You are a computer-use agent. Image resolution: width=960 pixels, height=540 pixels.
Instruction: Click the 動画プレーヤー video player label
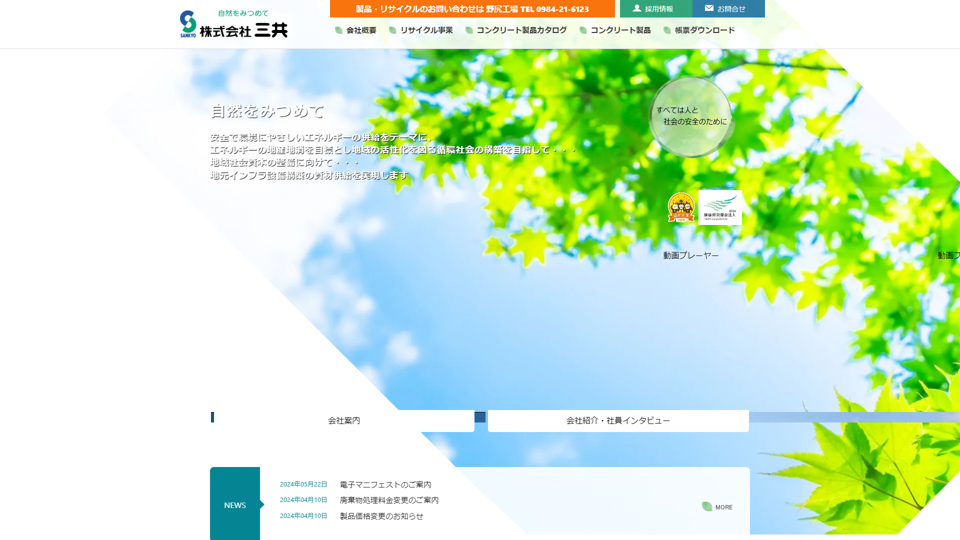click(x=691, y=256)
